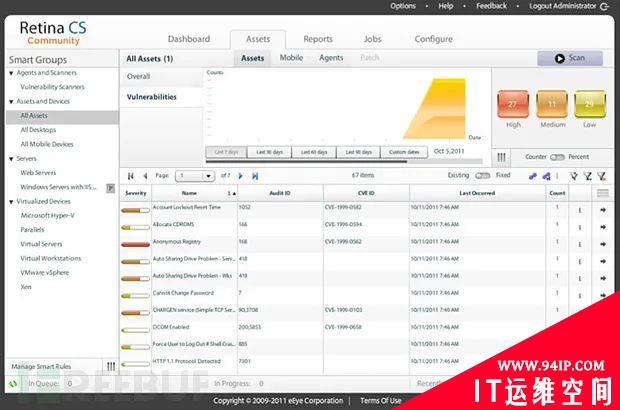Select Microsoft Hyper-V smart group

47,215
